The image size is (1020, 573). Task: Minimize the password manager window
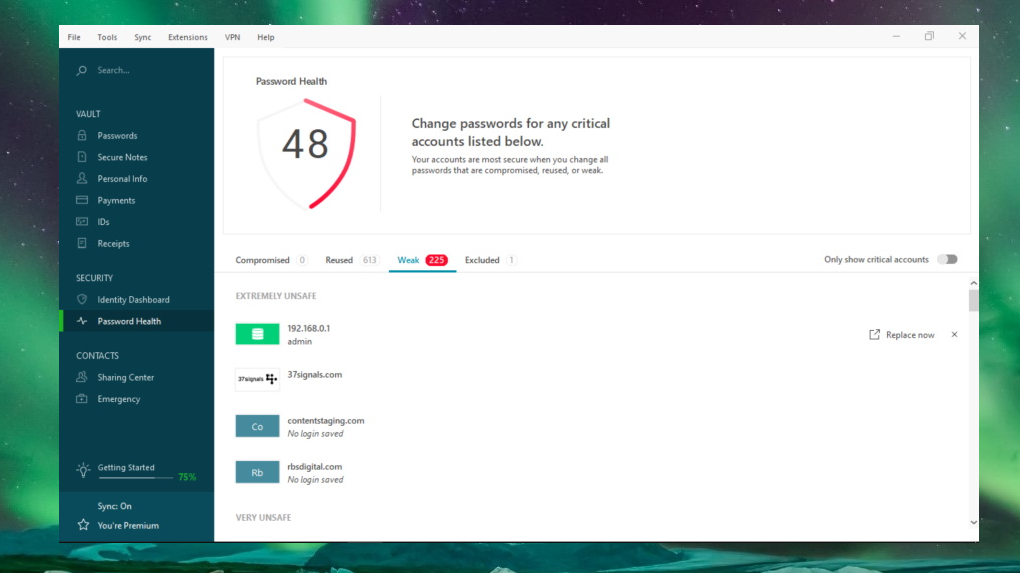coord(896,36)
